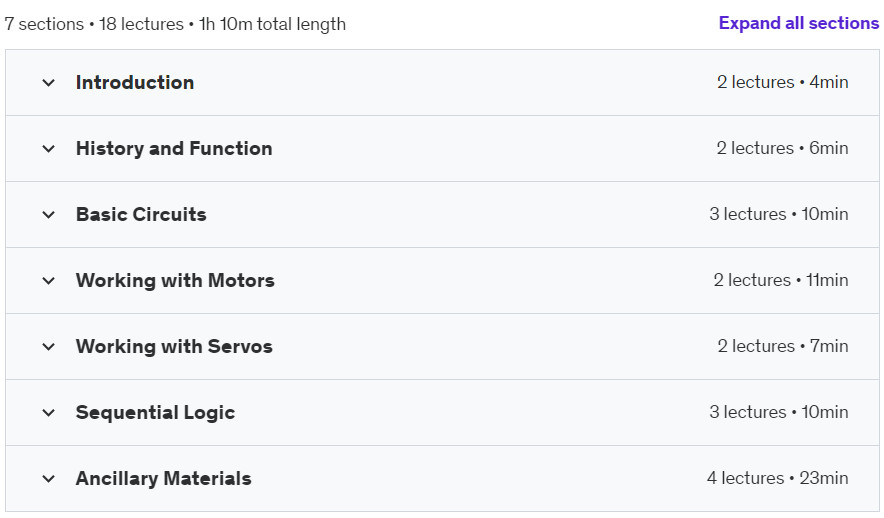Click the chevron beside Sequential Logic
884x518 pixels.
pyautogui.click(x=48, y=413)
